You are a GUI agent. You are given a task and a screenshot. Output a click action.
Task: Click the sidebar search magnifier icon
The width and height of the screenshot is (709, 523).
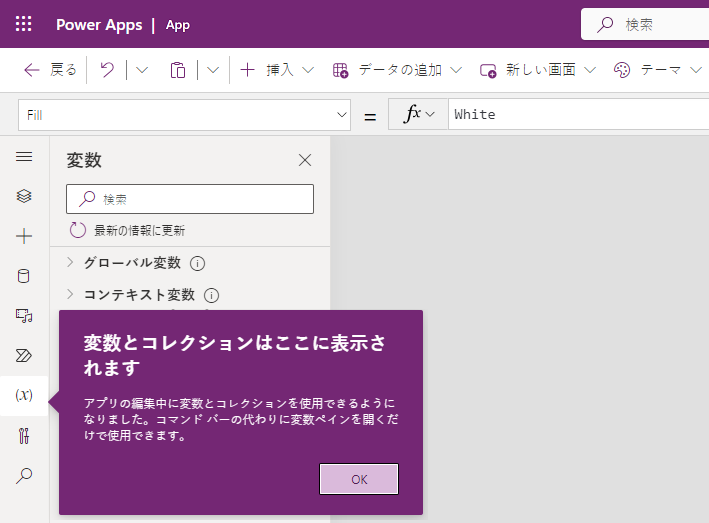coord(24,476)
